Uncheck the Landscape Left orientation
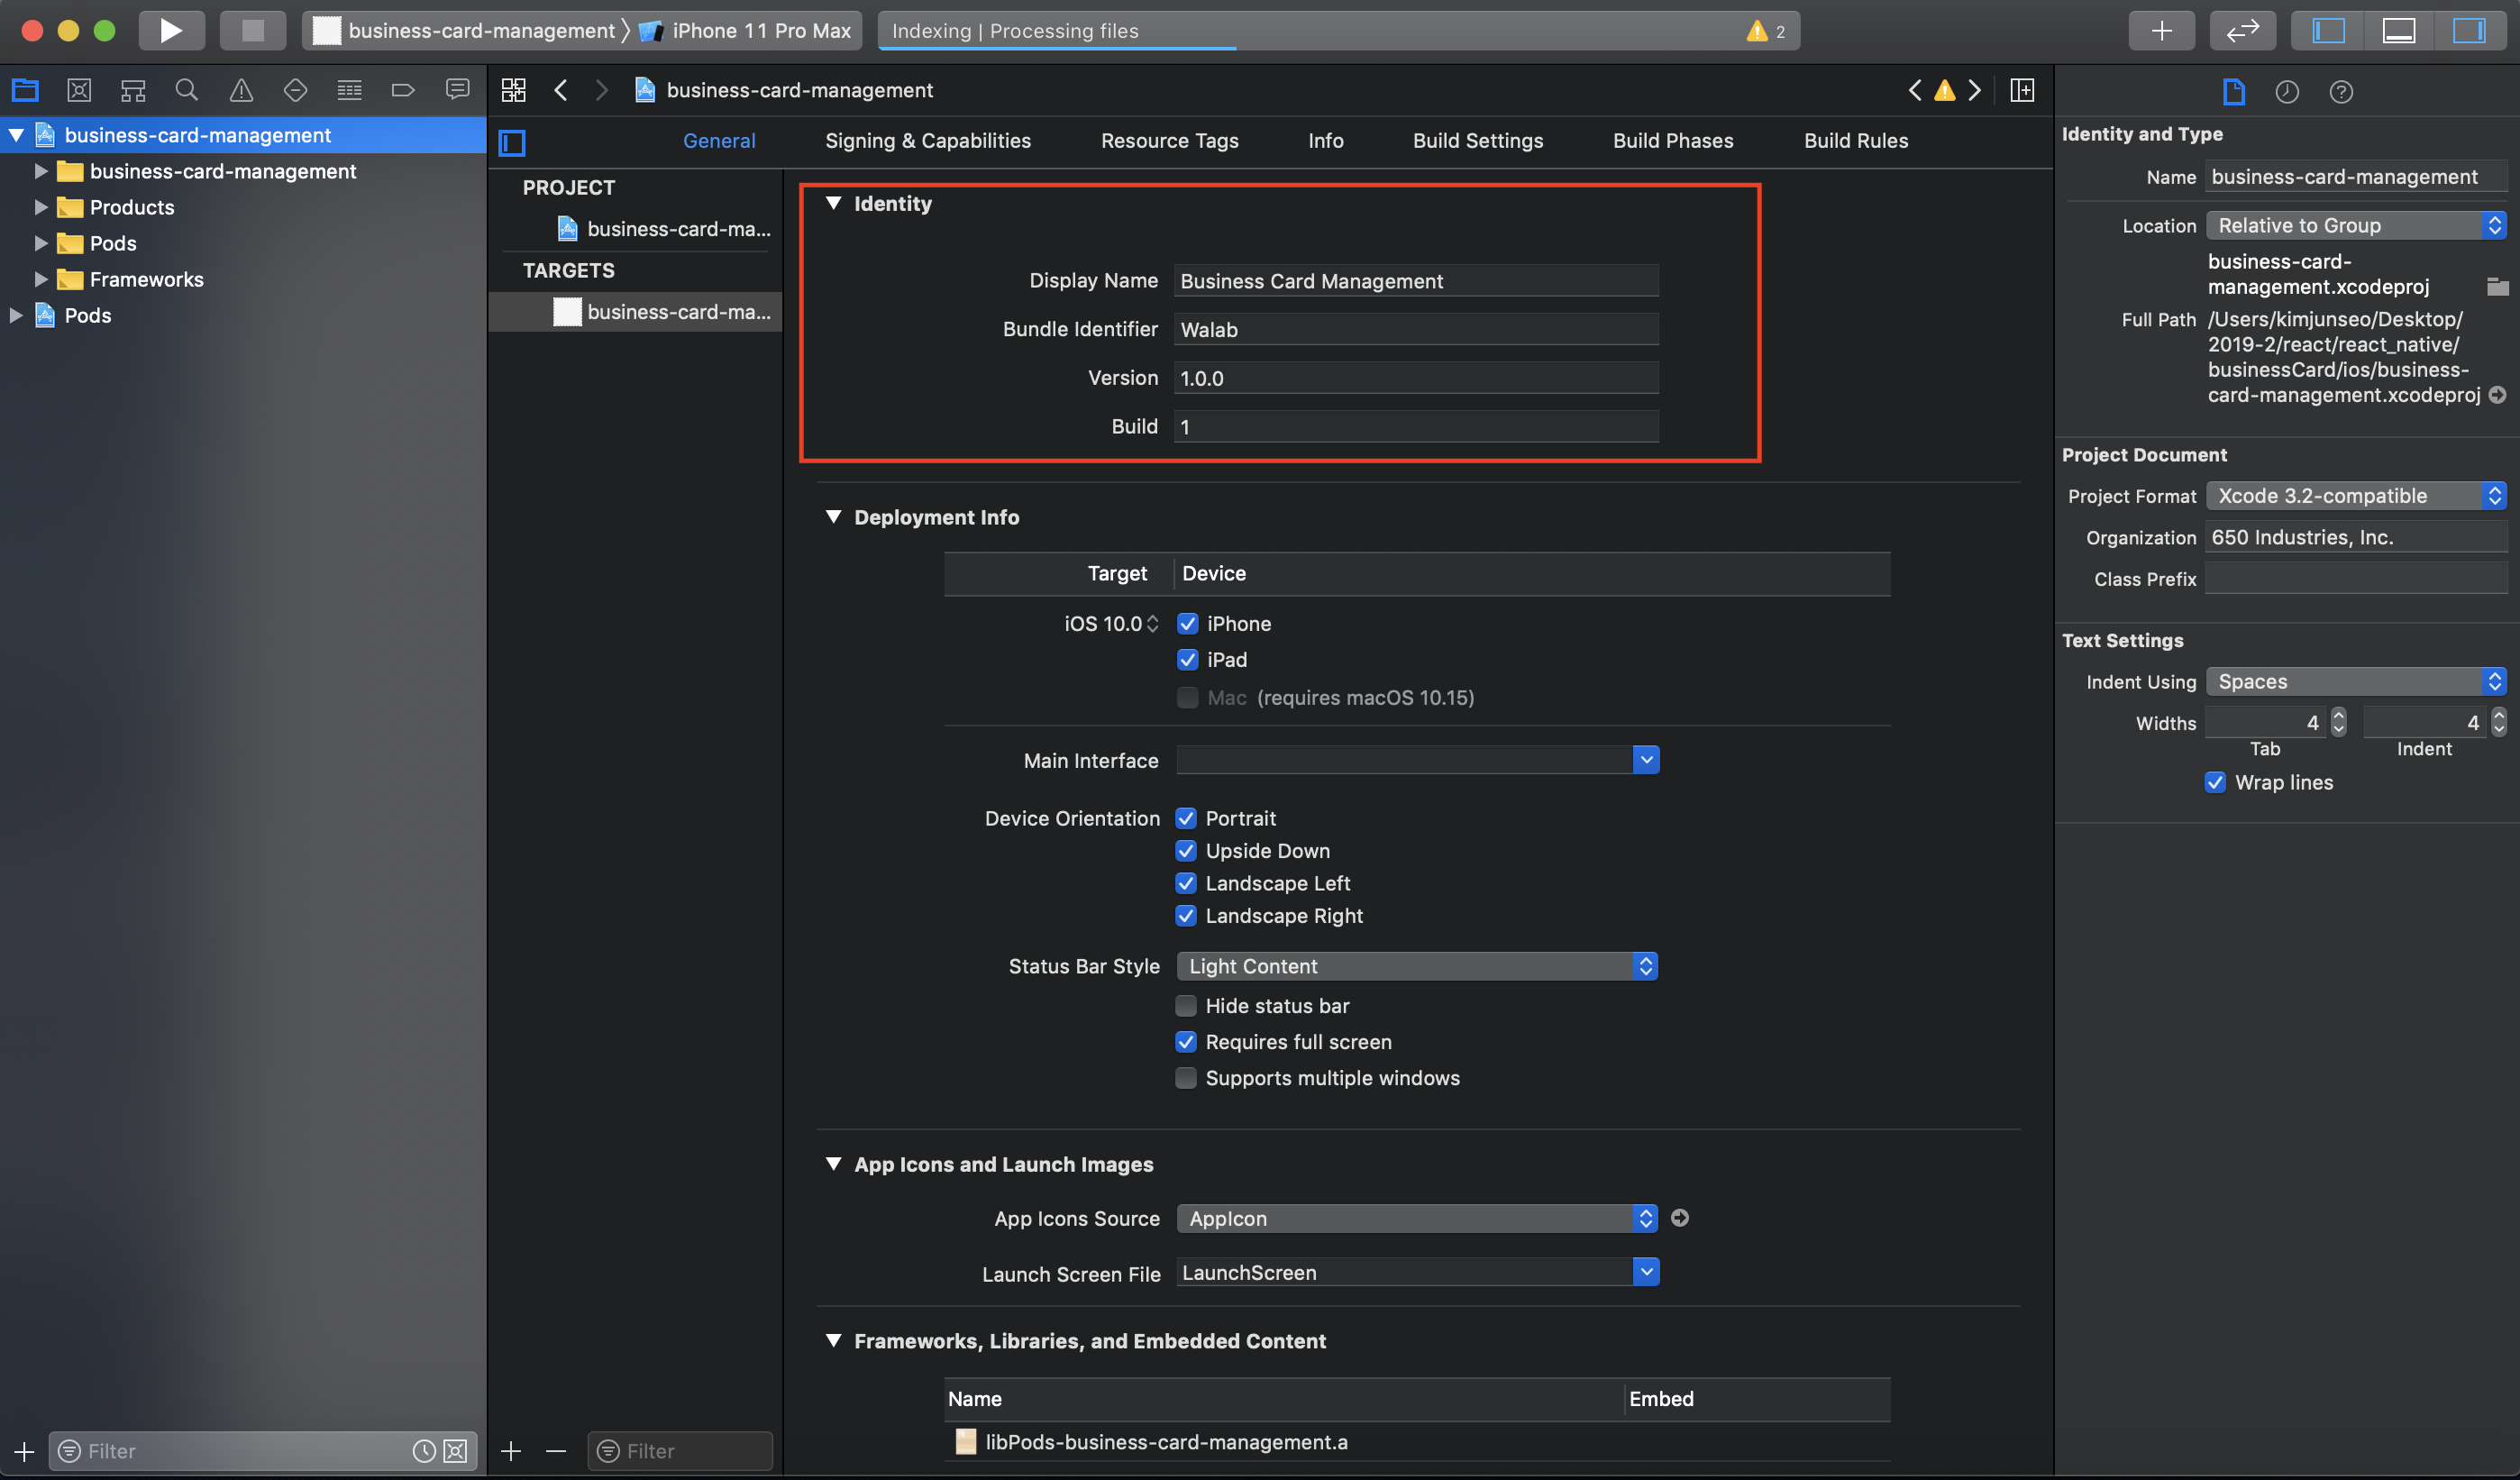The height and width of the screenshot is (1480, 2520). (x=1186, y=883)
